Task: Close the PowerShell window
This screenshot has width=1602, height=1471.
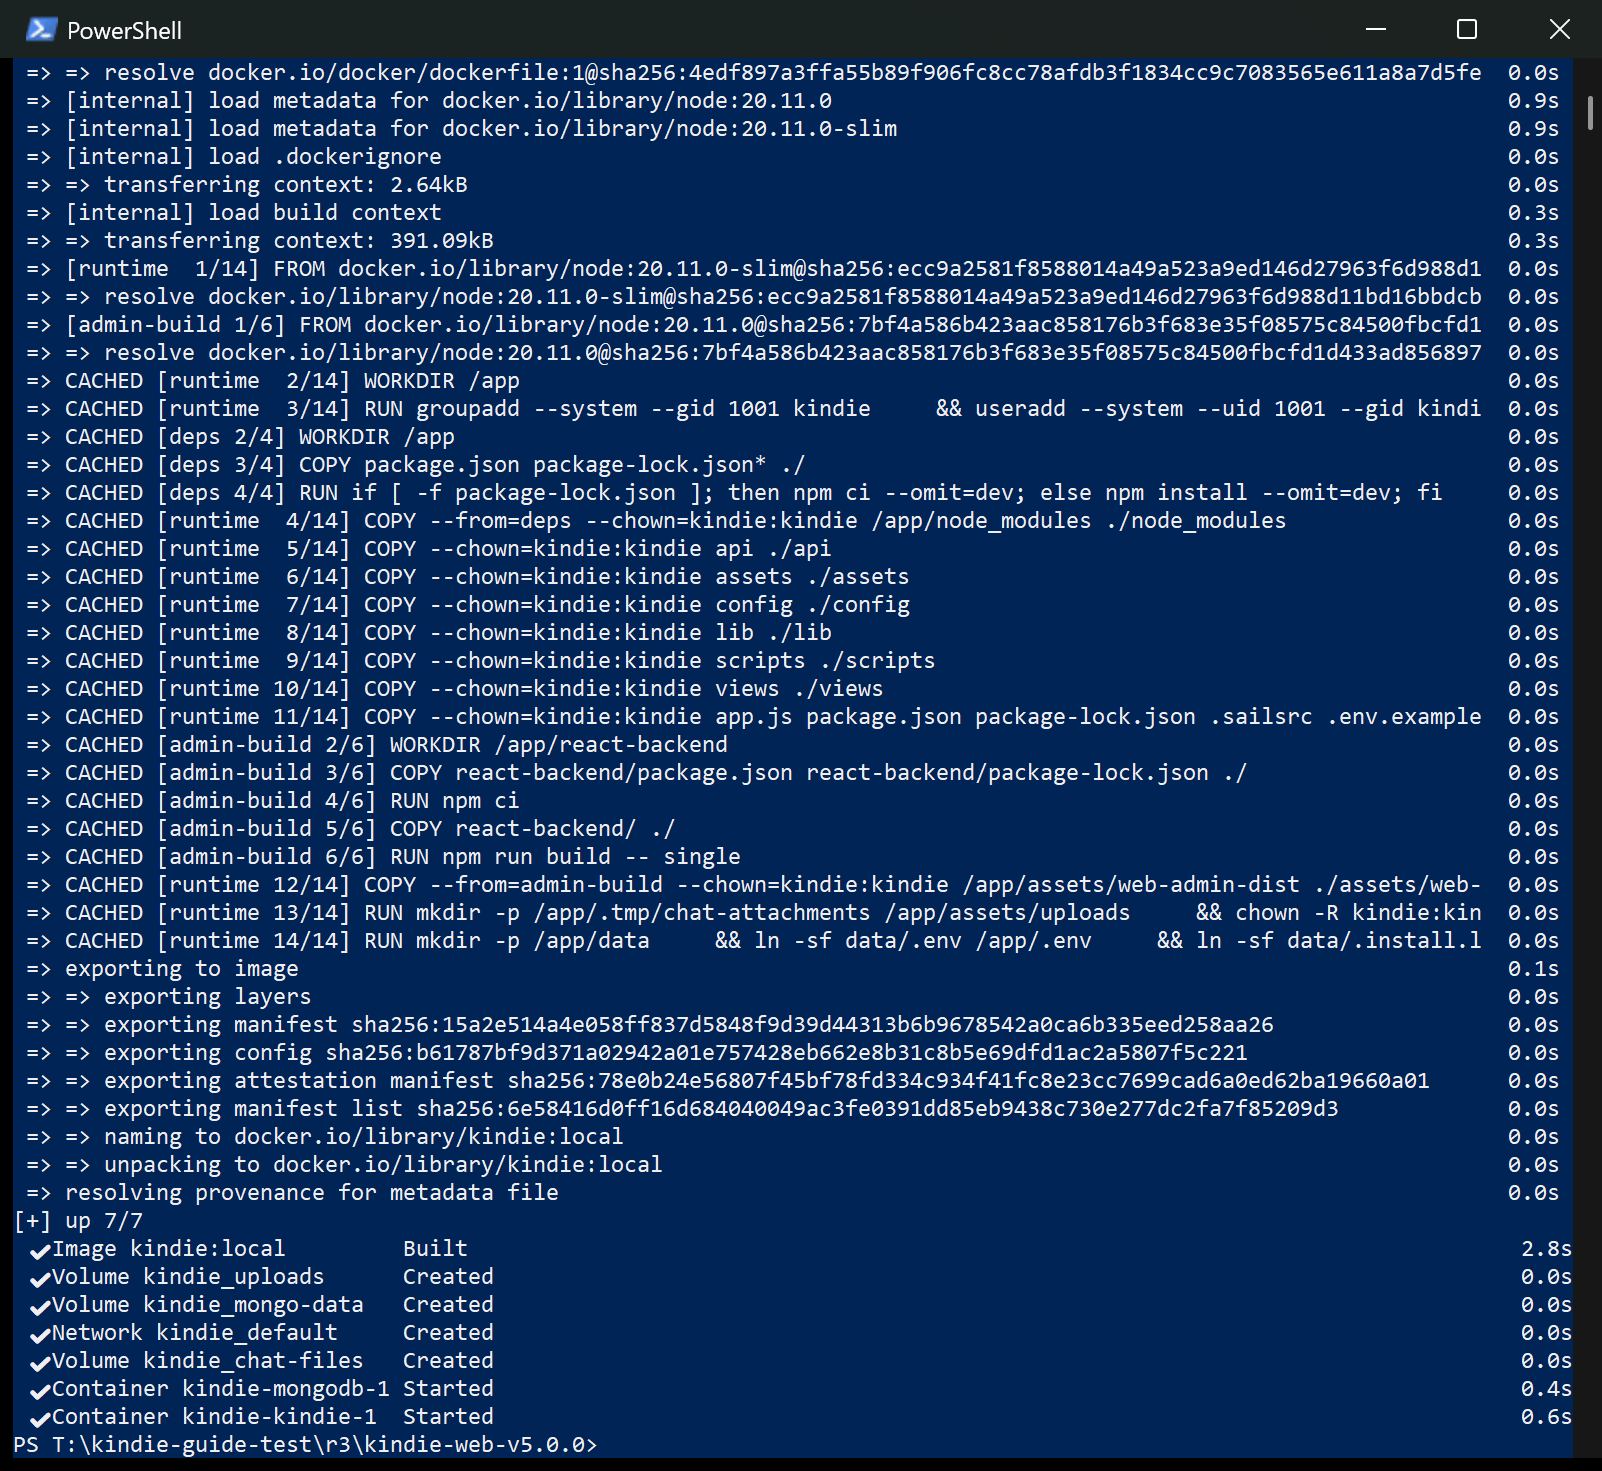Action: click(1559, 30)
